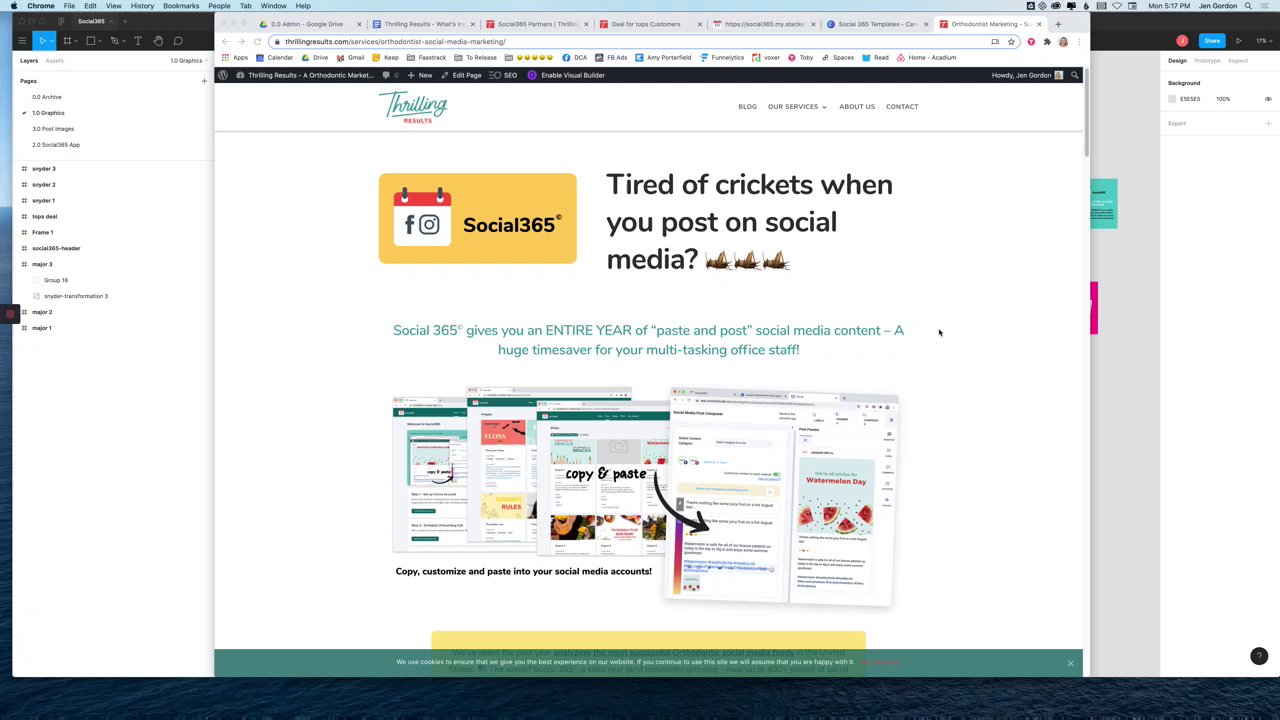Select the Text tool in Figma
Screen dimensions: 1280x720
(137, 41)
